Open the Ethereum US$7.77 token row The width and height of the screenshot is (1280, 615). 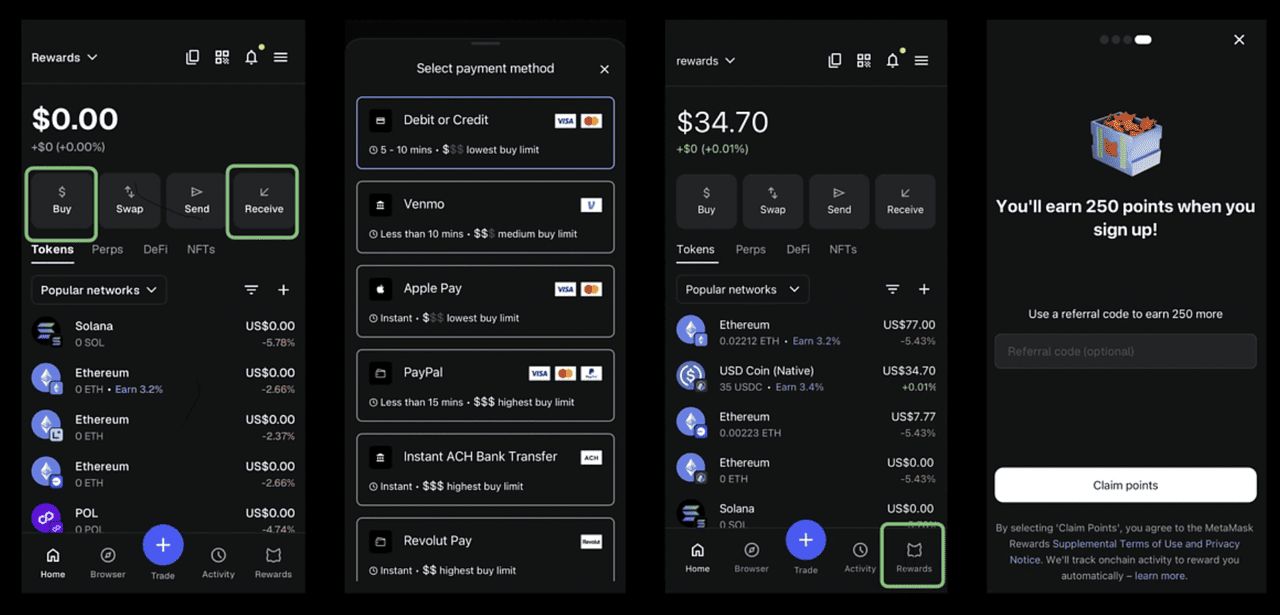(806, 424)
